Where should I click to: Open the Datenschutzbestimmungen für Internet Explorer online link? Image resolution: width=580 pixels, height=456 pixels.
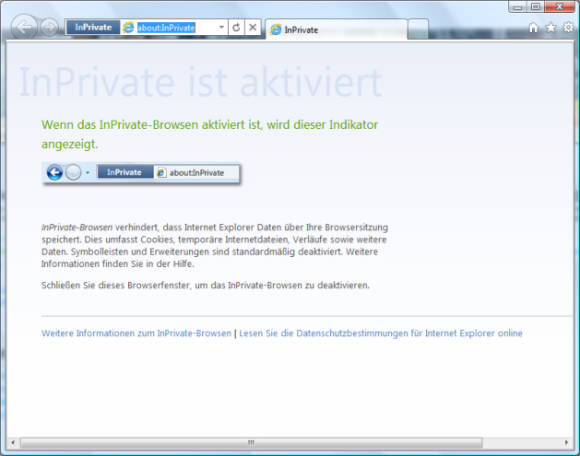click(381, 333)
